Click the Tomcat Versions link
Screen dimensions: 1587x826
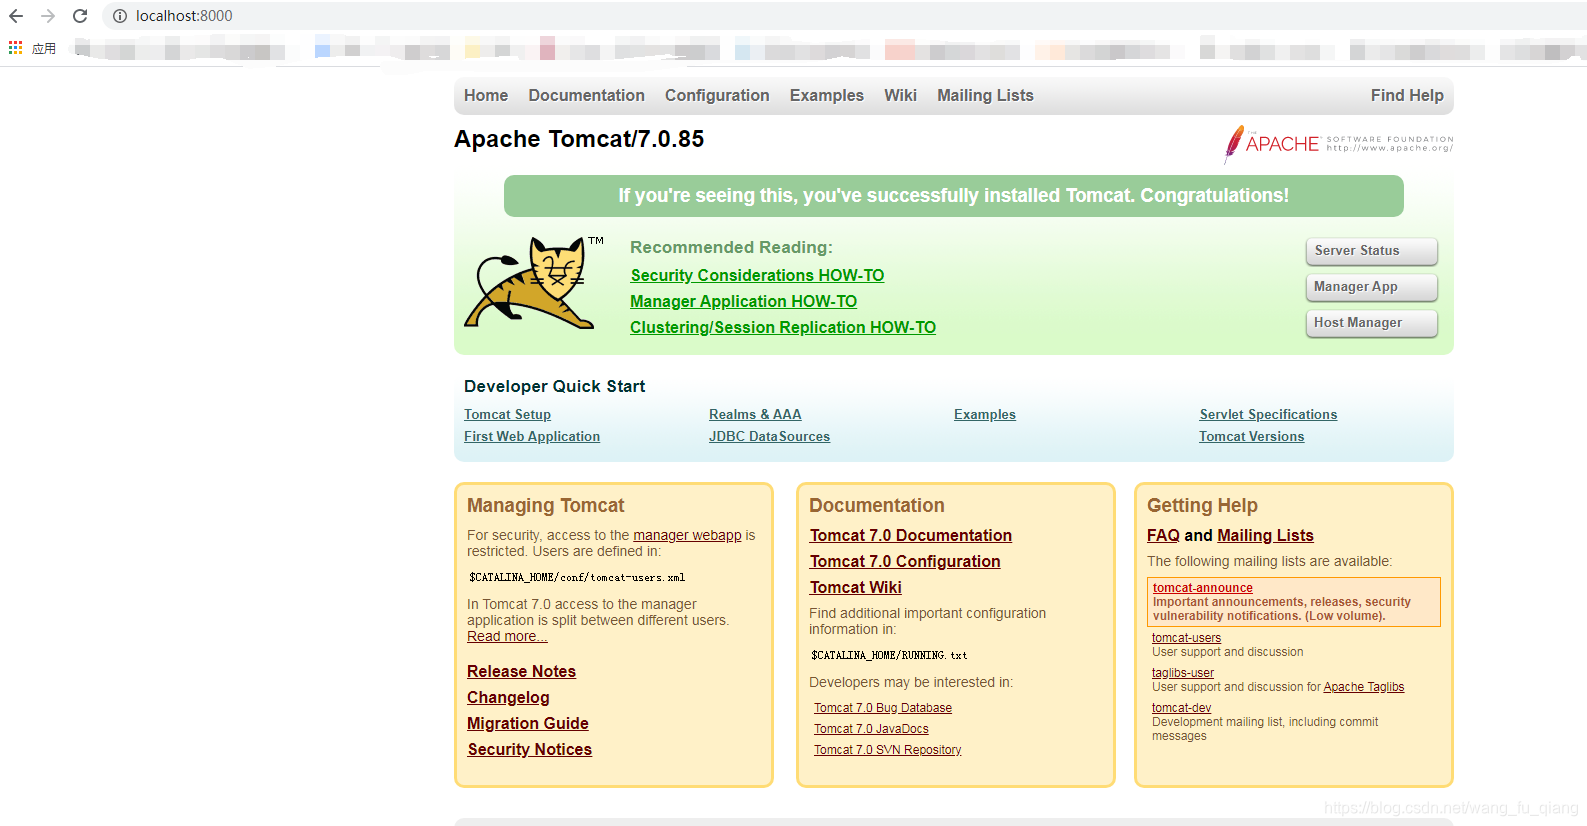[1252, 437]
